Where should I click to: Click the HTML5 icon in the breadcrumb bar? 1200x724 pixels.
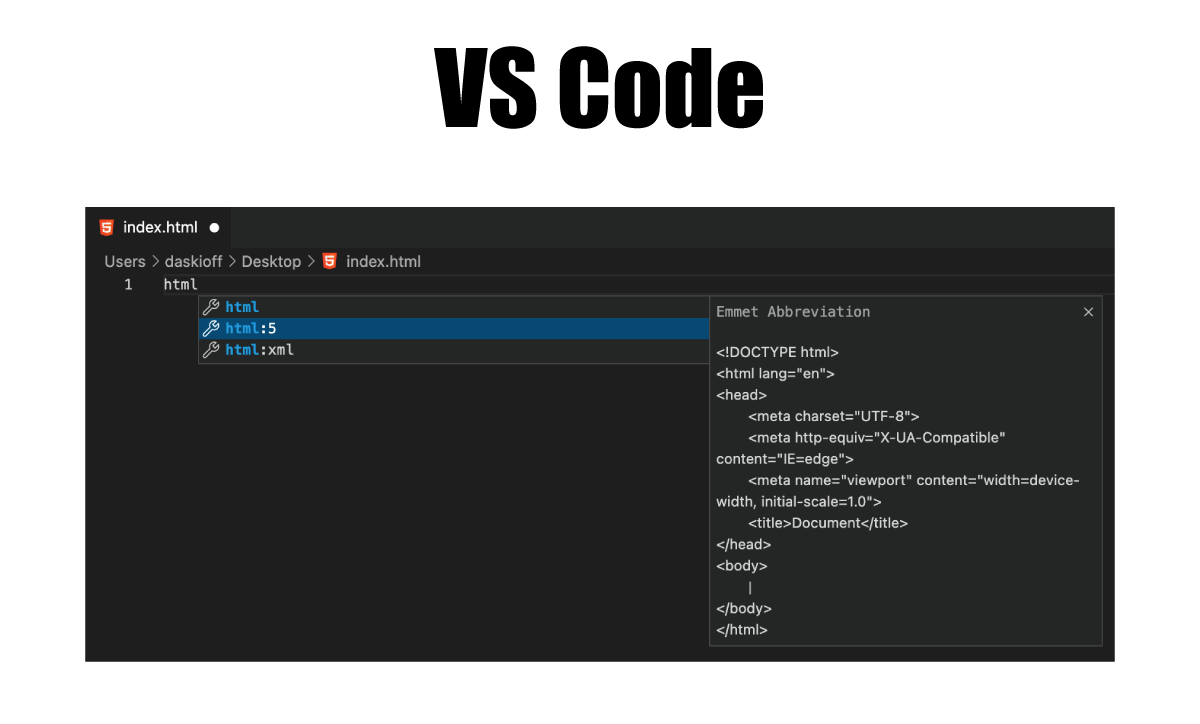click(x=327, y=261)
